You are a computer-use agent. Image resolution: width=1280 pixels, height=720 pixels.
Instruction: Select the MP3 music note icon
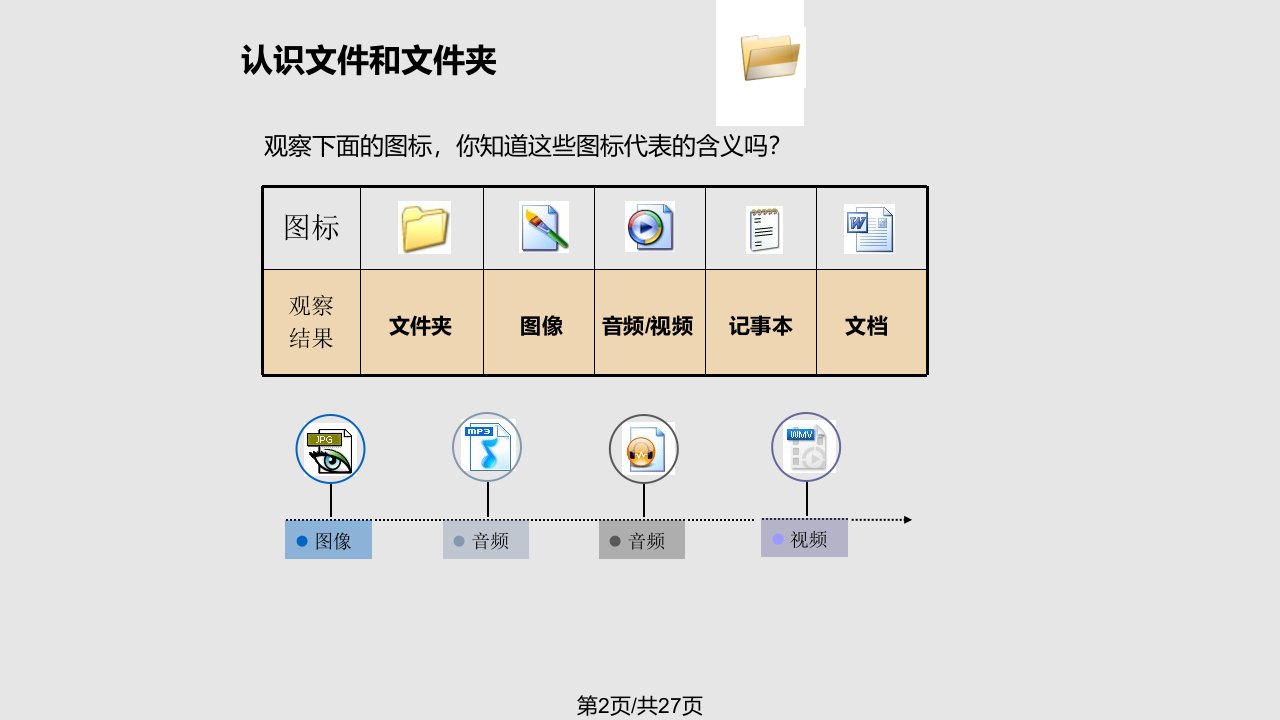coord(487,447)
